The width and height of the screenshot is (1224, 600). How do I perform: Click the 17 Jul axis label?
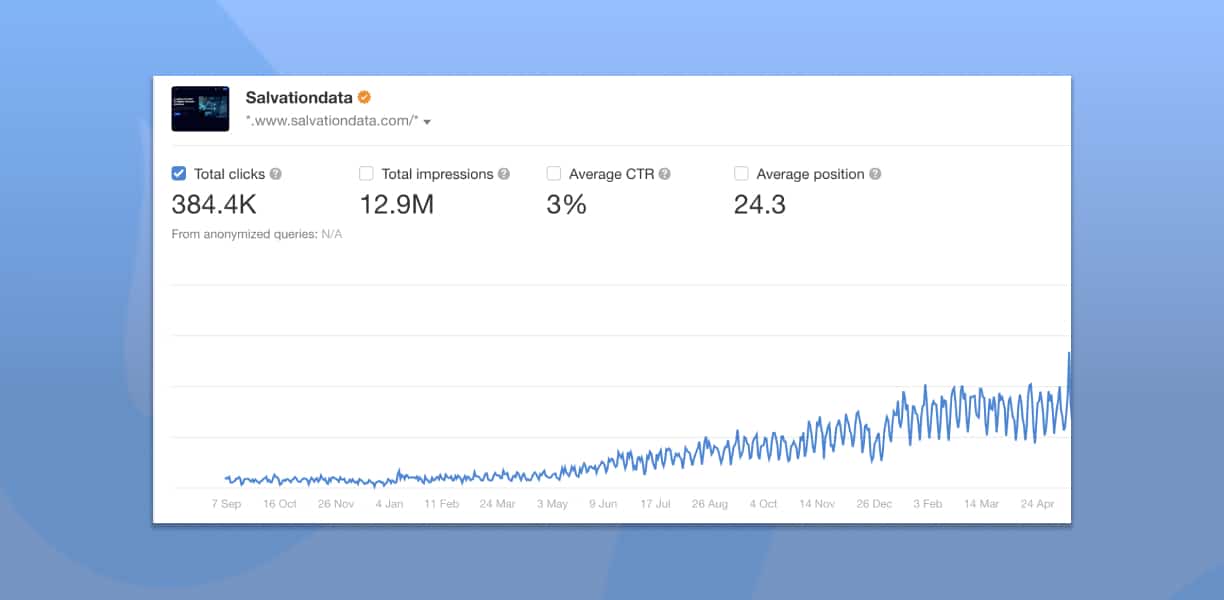(656, 504)
